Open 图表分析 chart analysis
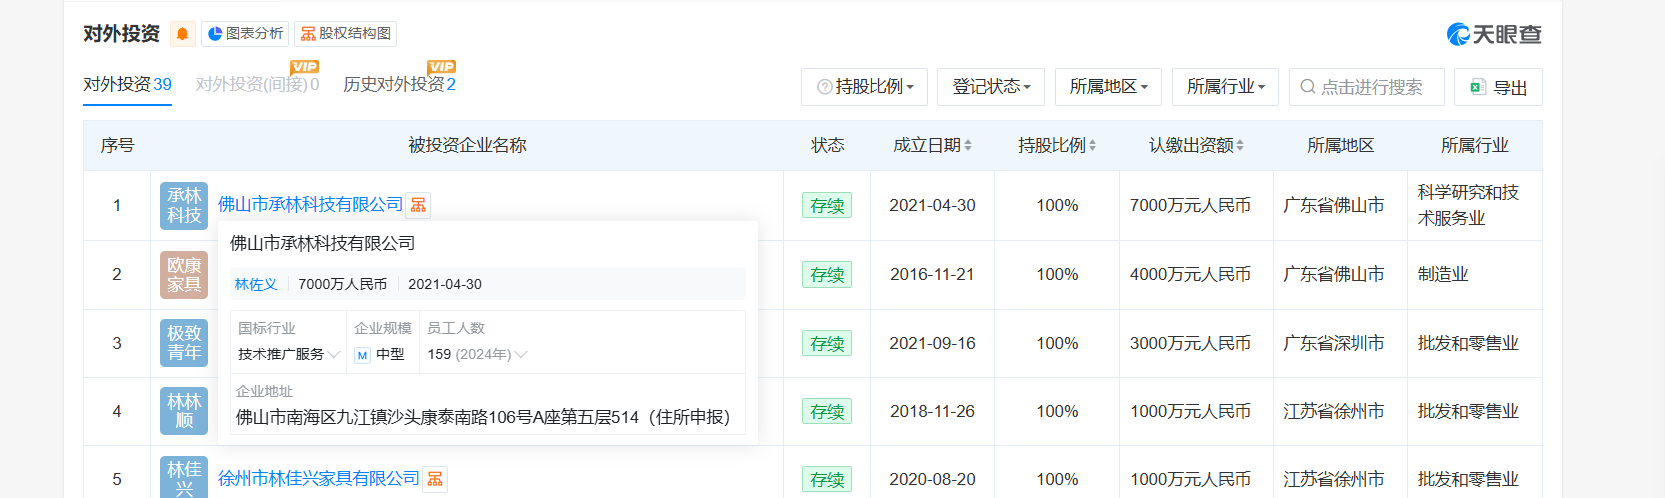Screen dimensions: 1665x498 click(245, 34)
